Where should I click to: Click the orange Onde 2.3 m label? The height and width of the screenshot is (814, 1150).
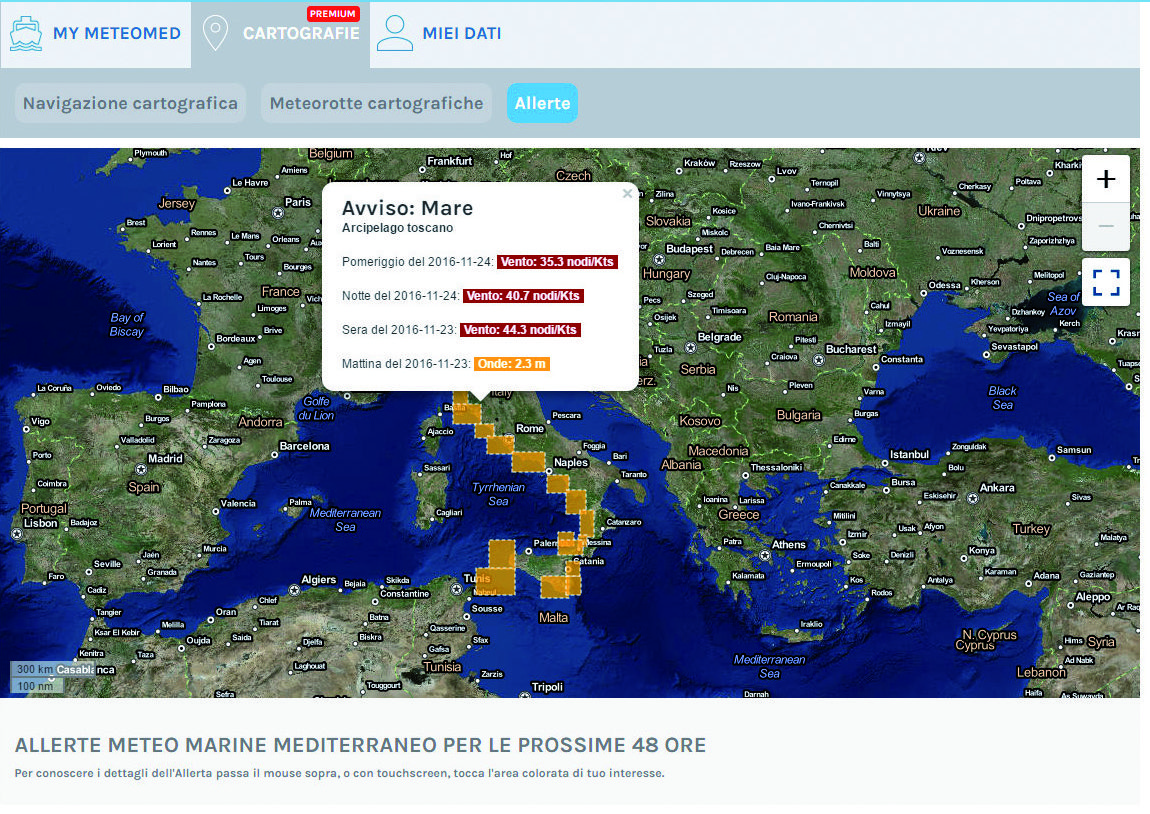512,364
